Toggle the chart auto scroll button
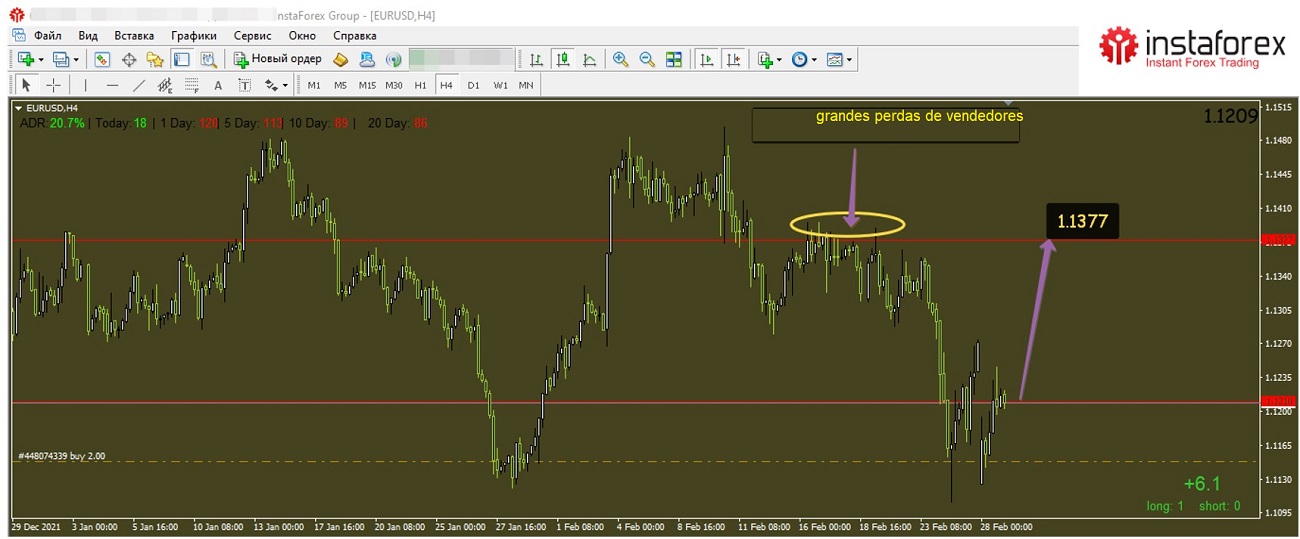1300x539 pixels. 707,60
